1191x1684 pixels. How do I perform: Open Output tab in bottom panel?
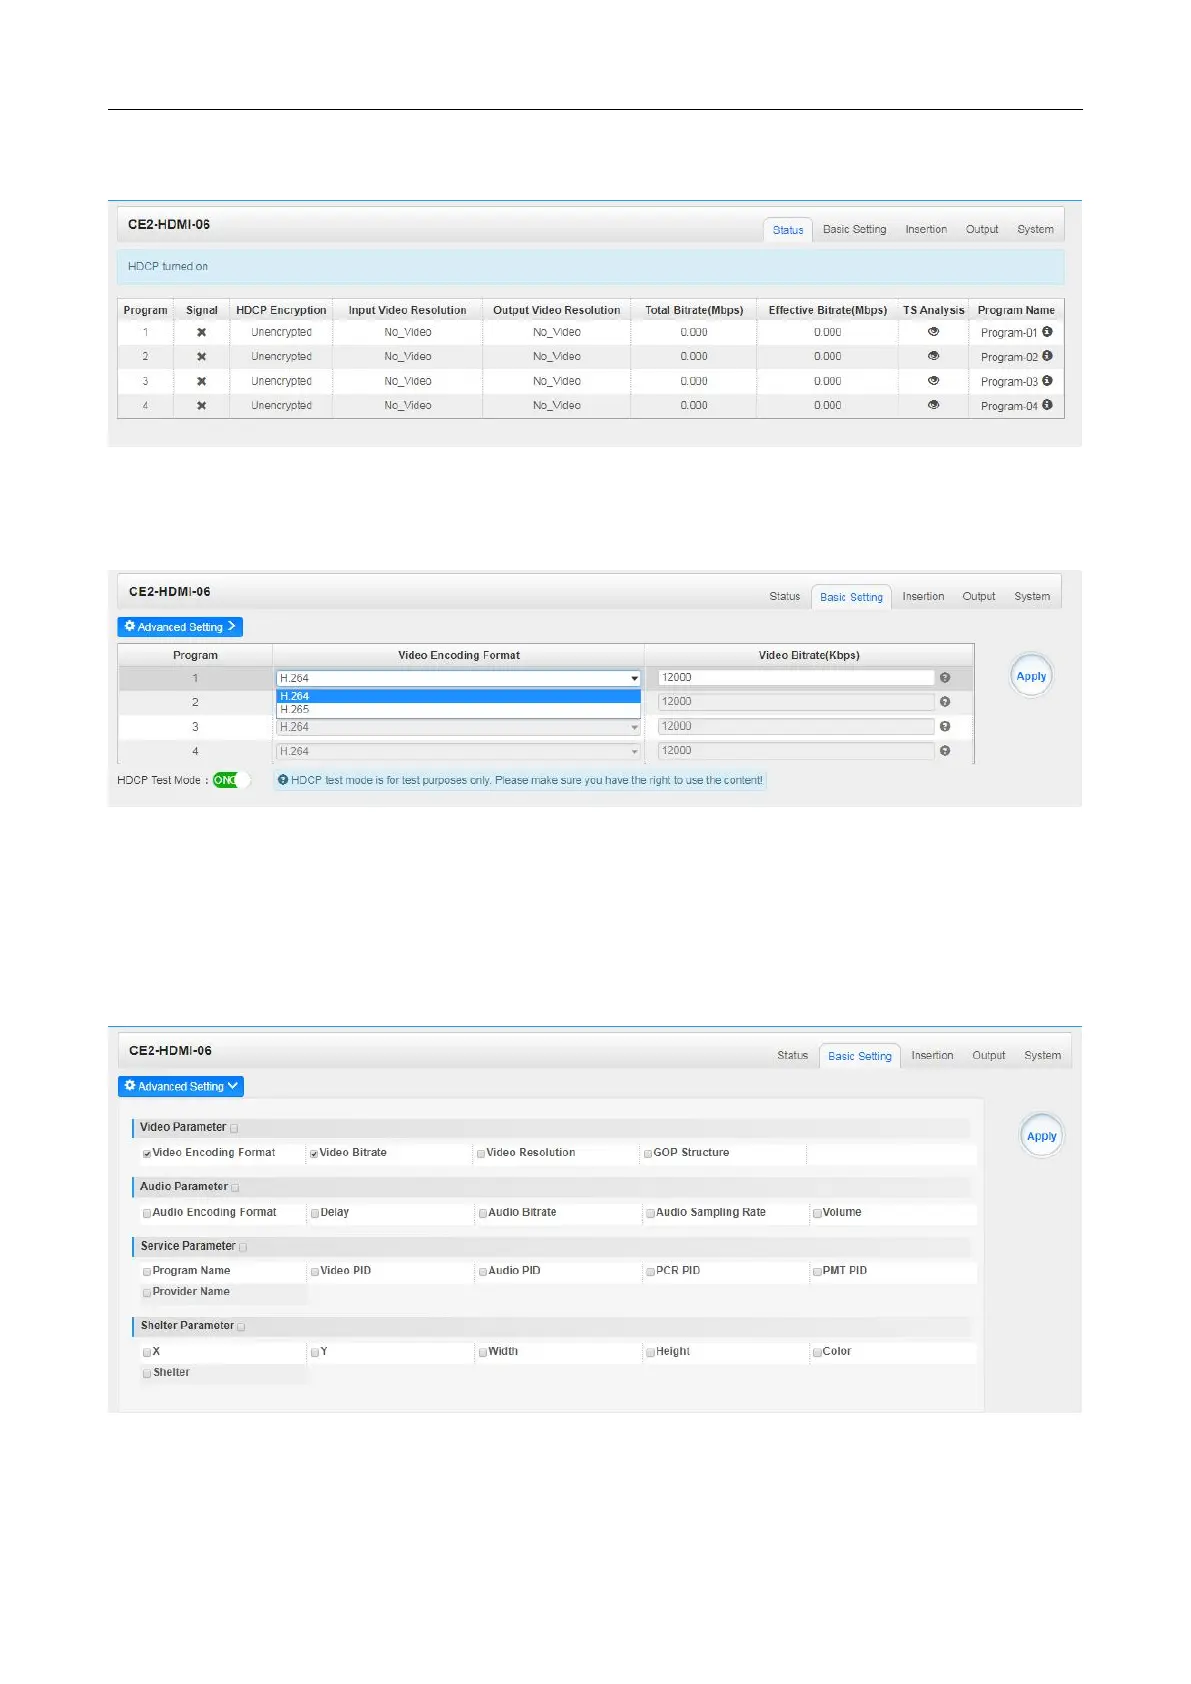(989, 1055)
